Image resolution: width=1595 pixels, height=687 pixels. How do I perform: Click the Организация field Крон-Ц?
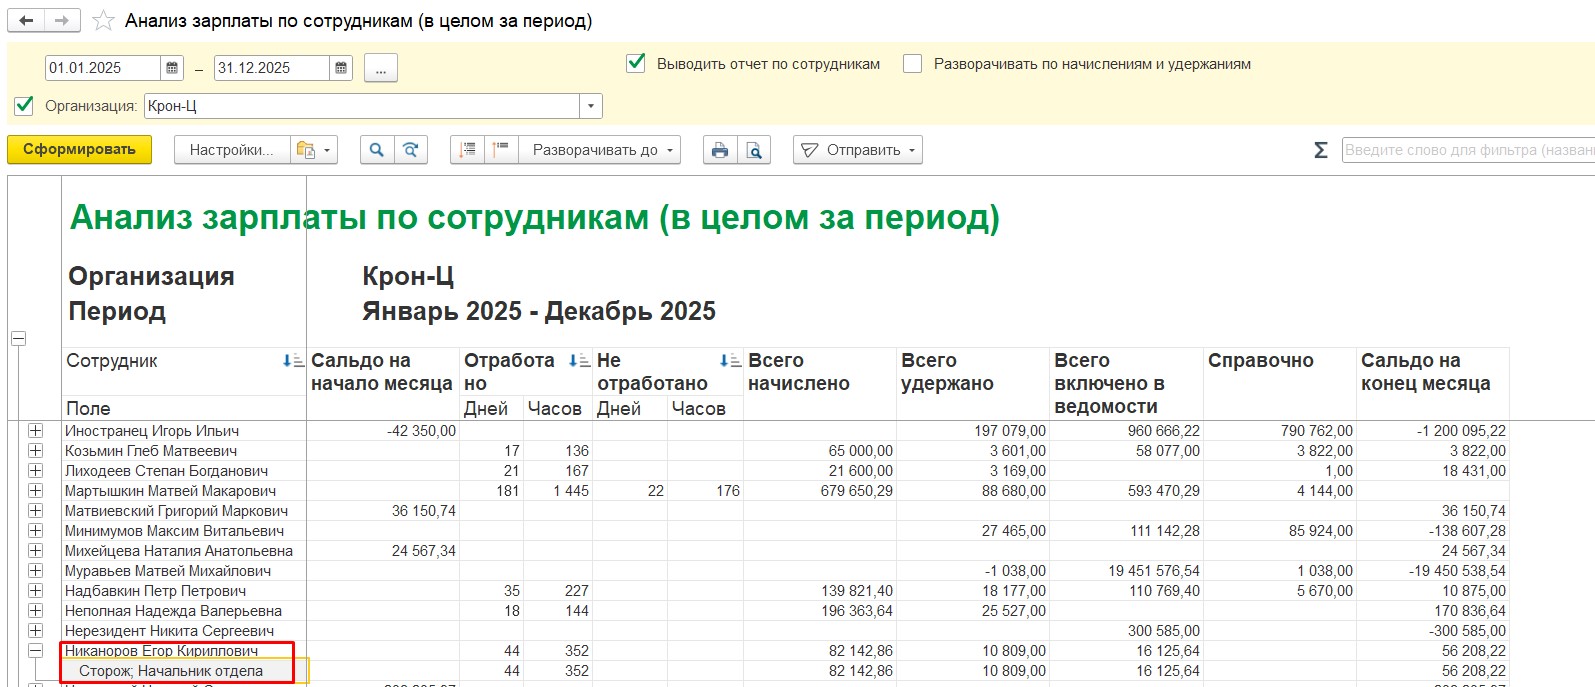363,106
